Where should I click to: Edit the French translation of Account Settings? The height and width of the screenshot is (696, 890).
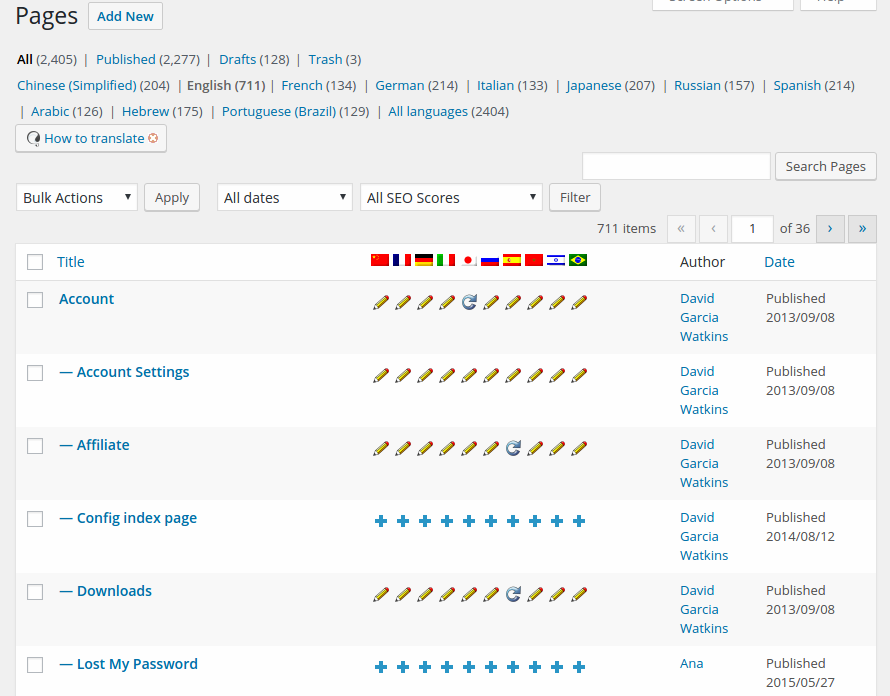tap(403, 375)
